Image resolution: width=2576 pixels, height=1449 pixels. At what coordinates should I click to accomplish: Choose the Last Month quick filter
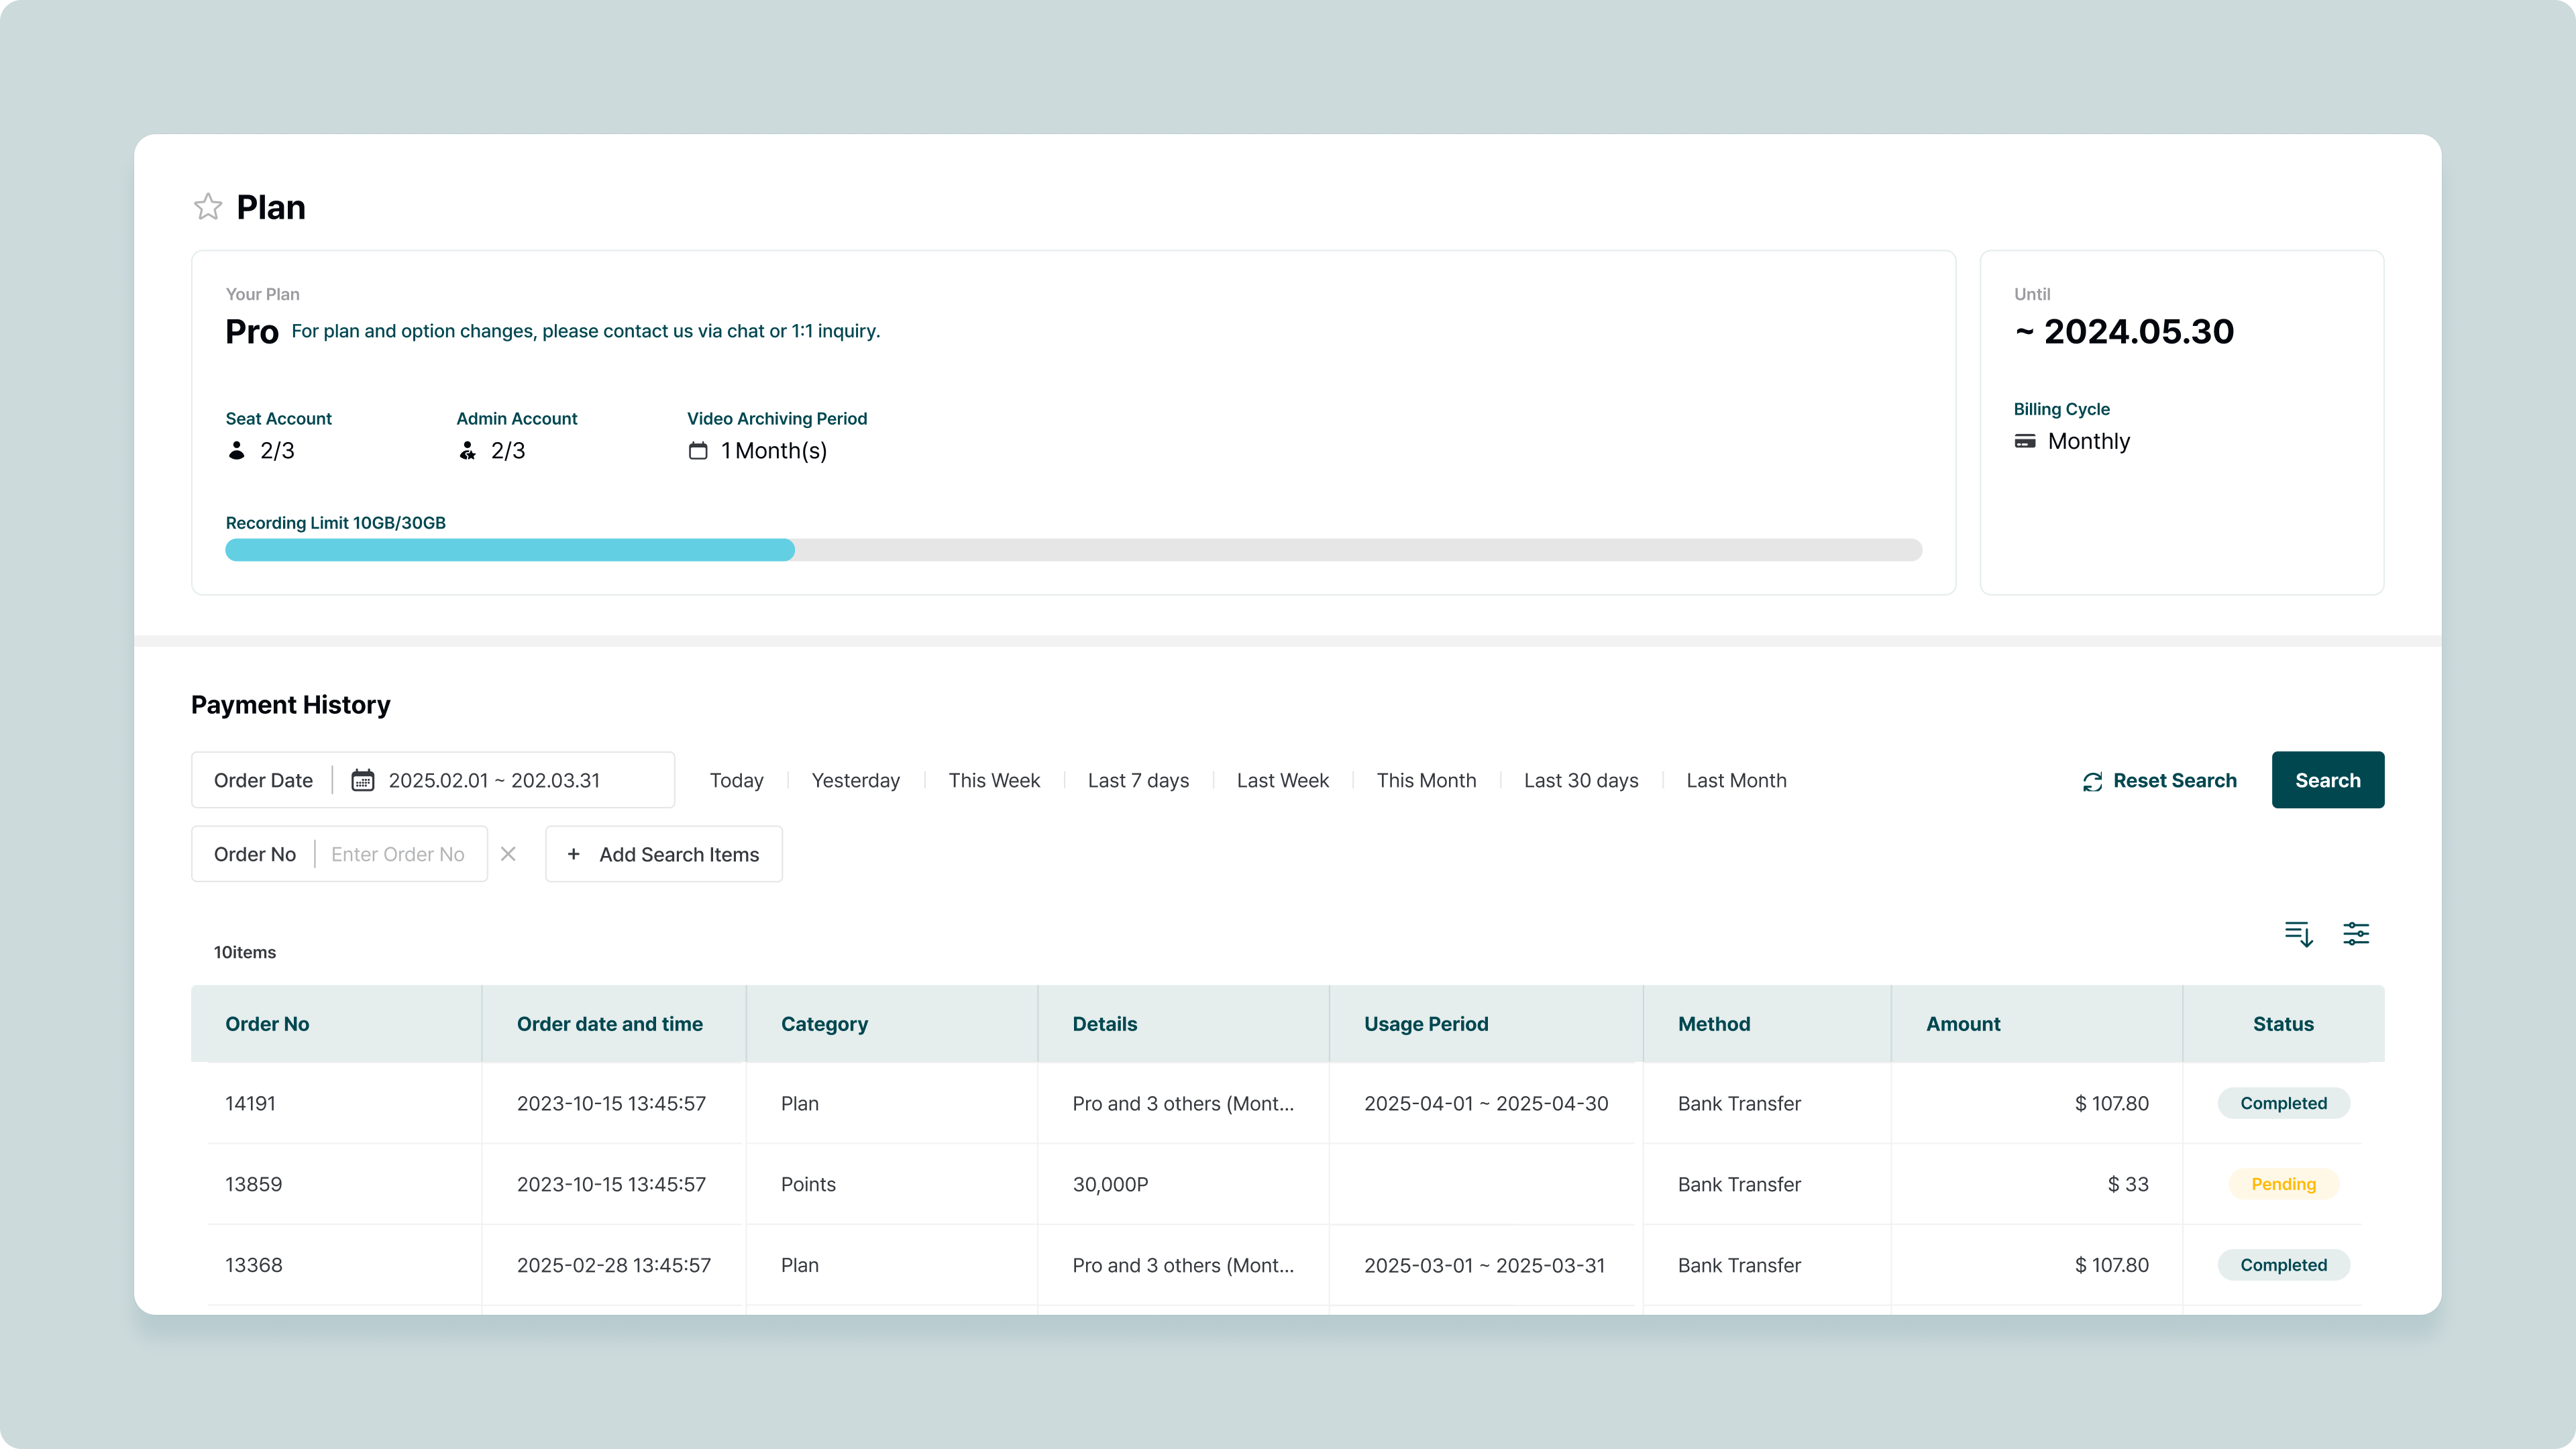[1736, 780]
